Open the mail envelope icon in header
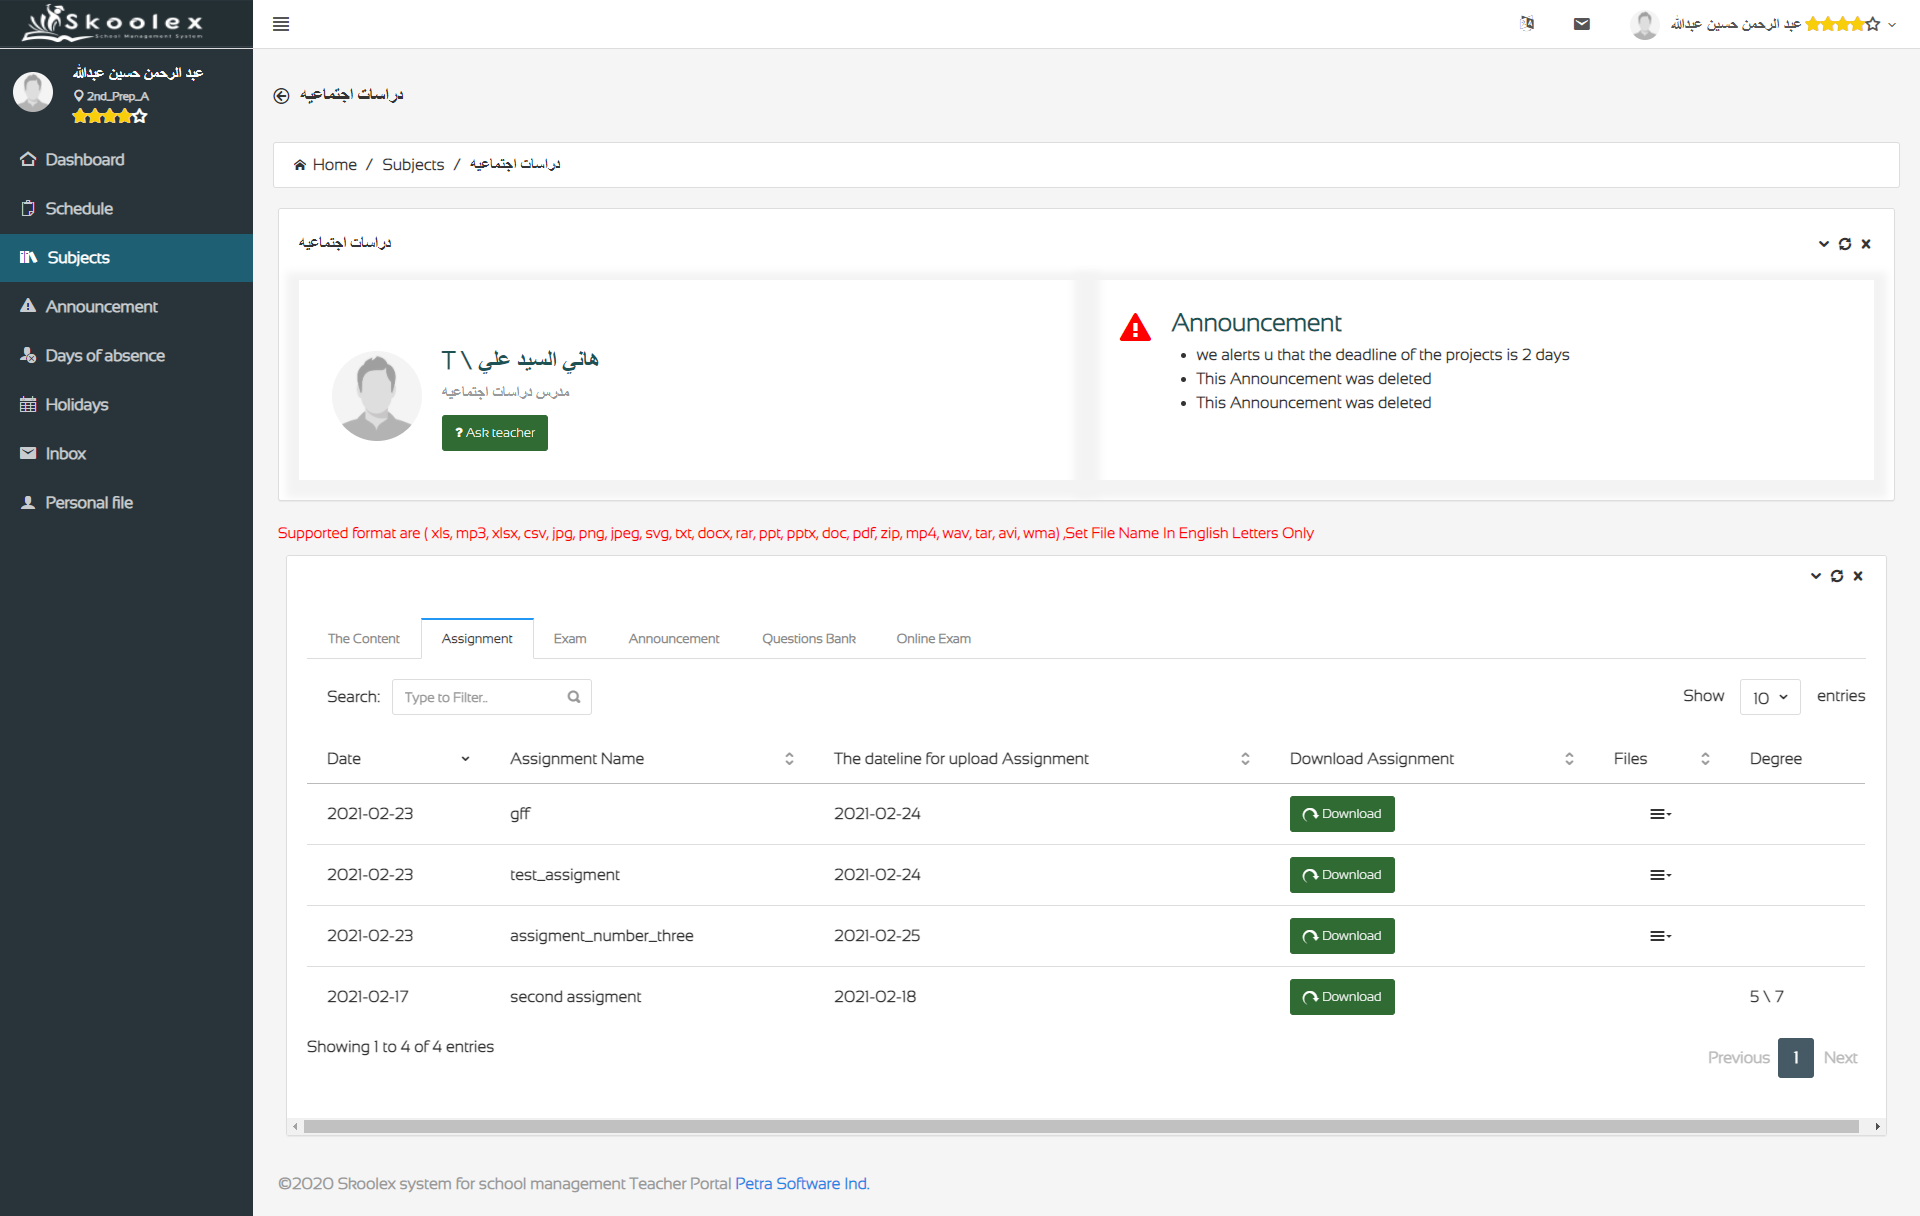Viewport: 1920px width, 1216px height. 1582,24
